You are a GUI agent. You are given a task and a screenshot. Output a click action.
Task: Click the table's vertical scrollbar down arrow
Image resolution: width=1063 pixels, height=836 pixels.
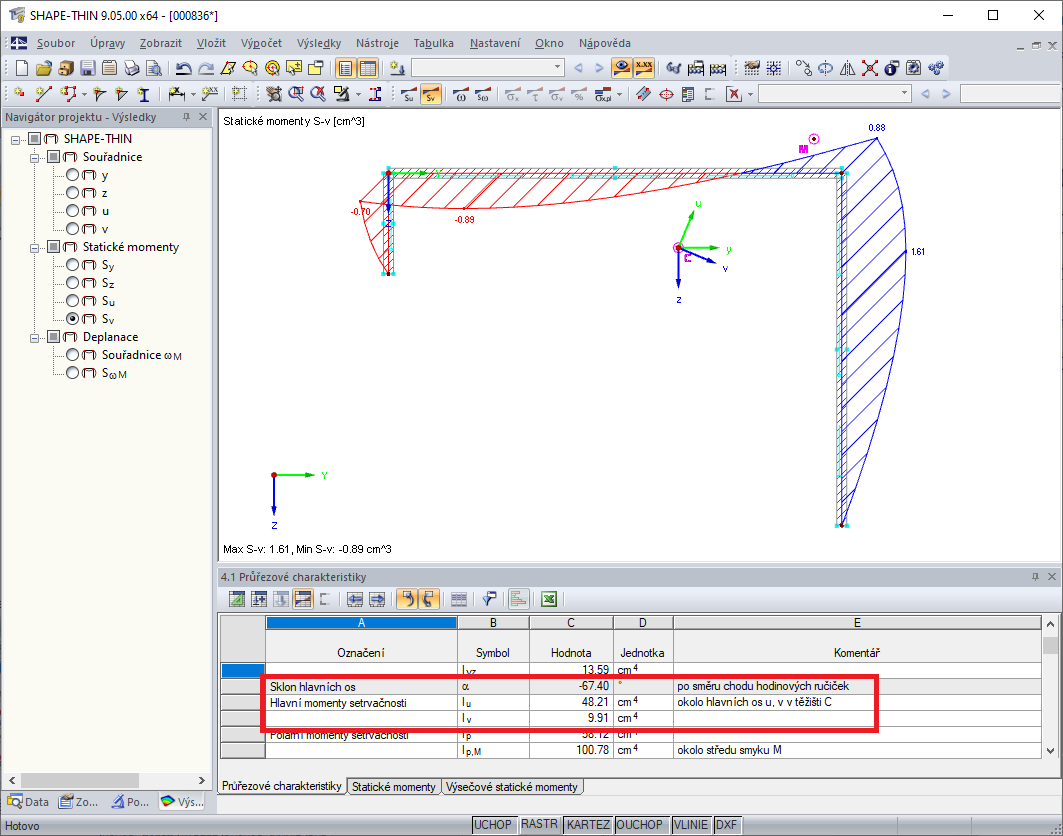click(1050, 750)
